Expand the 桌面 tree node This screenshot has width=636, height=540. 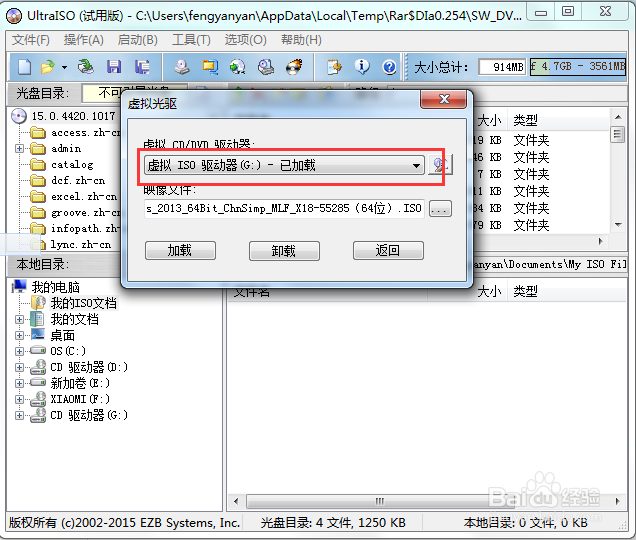(19, 336)
